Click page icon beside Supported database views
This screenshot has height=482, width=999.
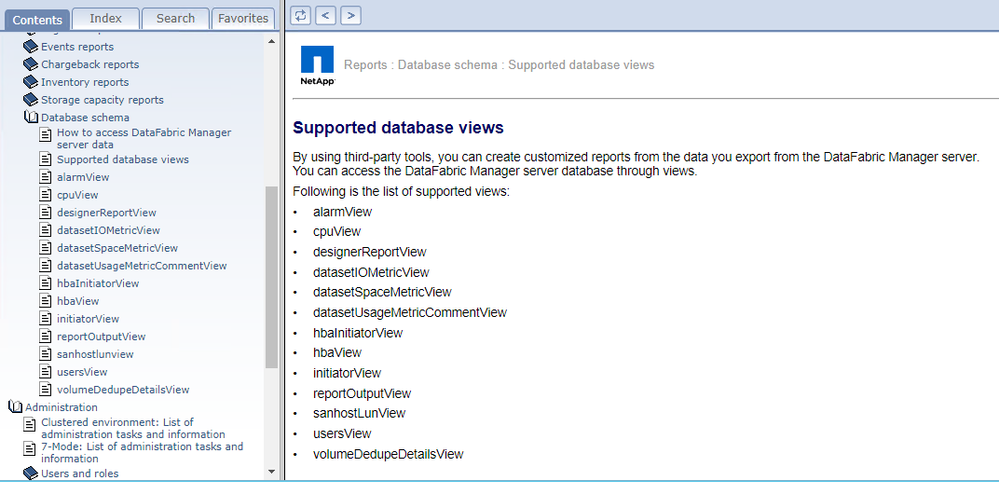point(45,159)
